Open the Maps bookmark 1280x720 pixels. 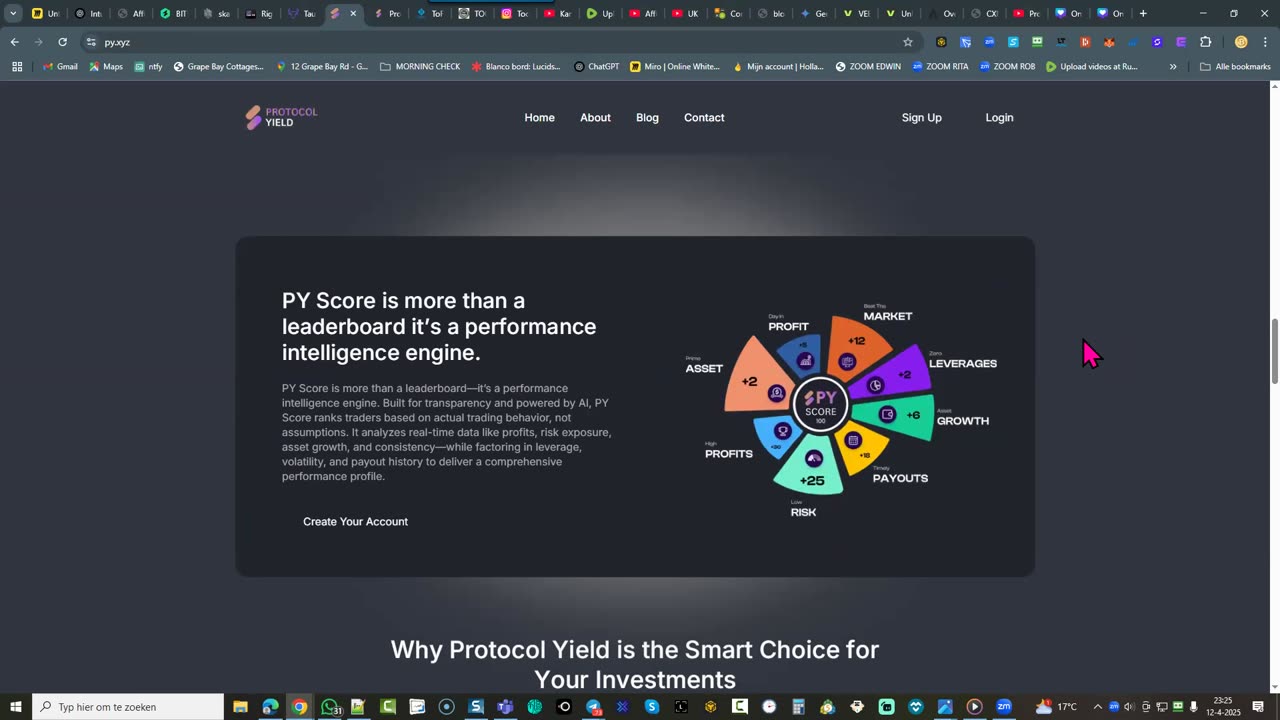pos(106,67)
